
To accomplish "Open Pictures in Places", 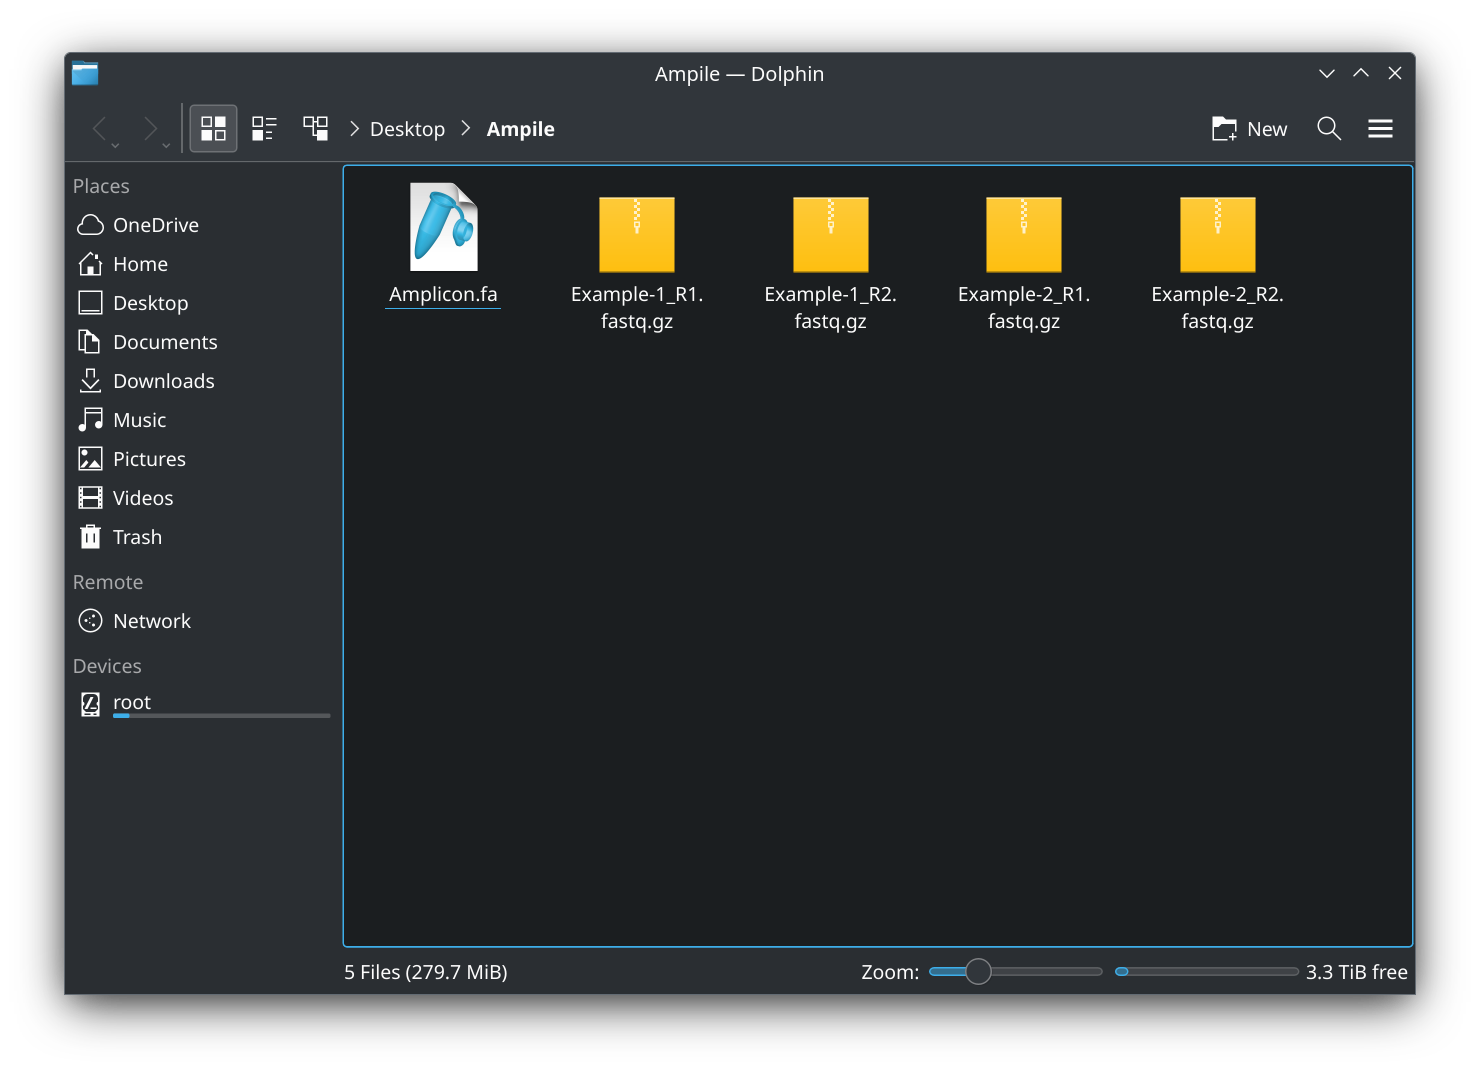I will (x=202, y=459).
